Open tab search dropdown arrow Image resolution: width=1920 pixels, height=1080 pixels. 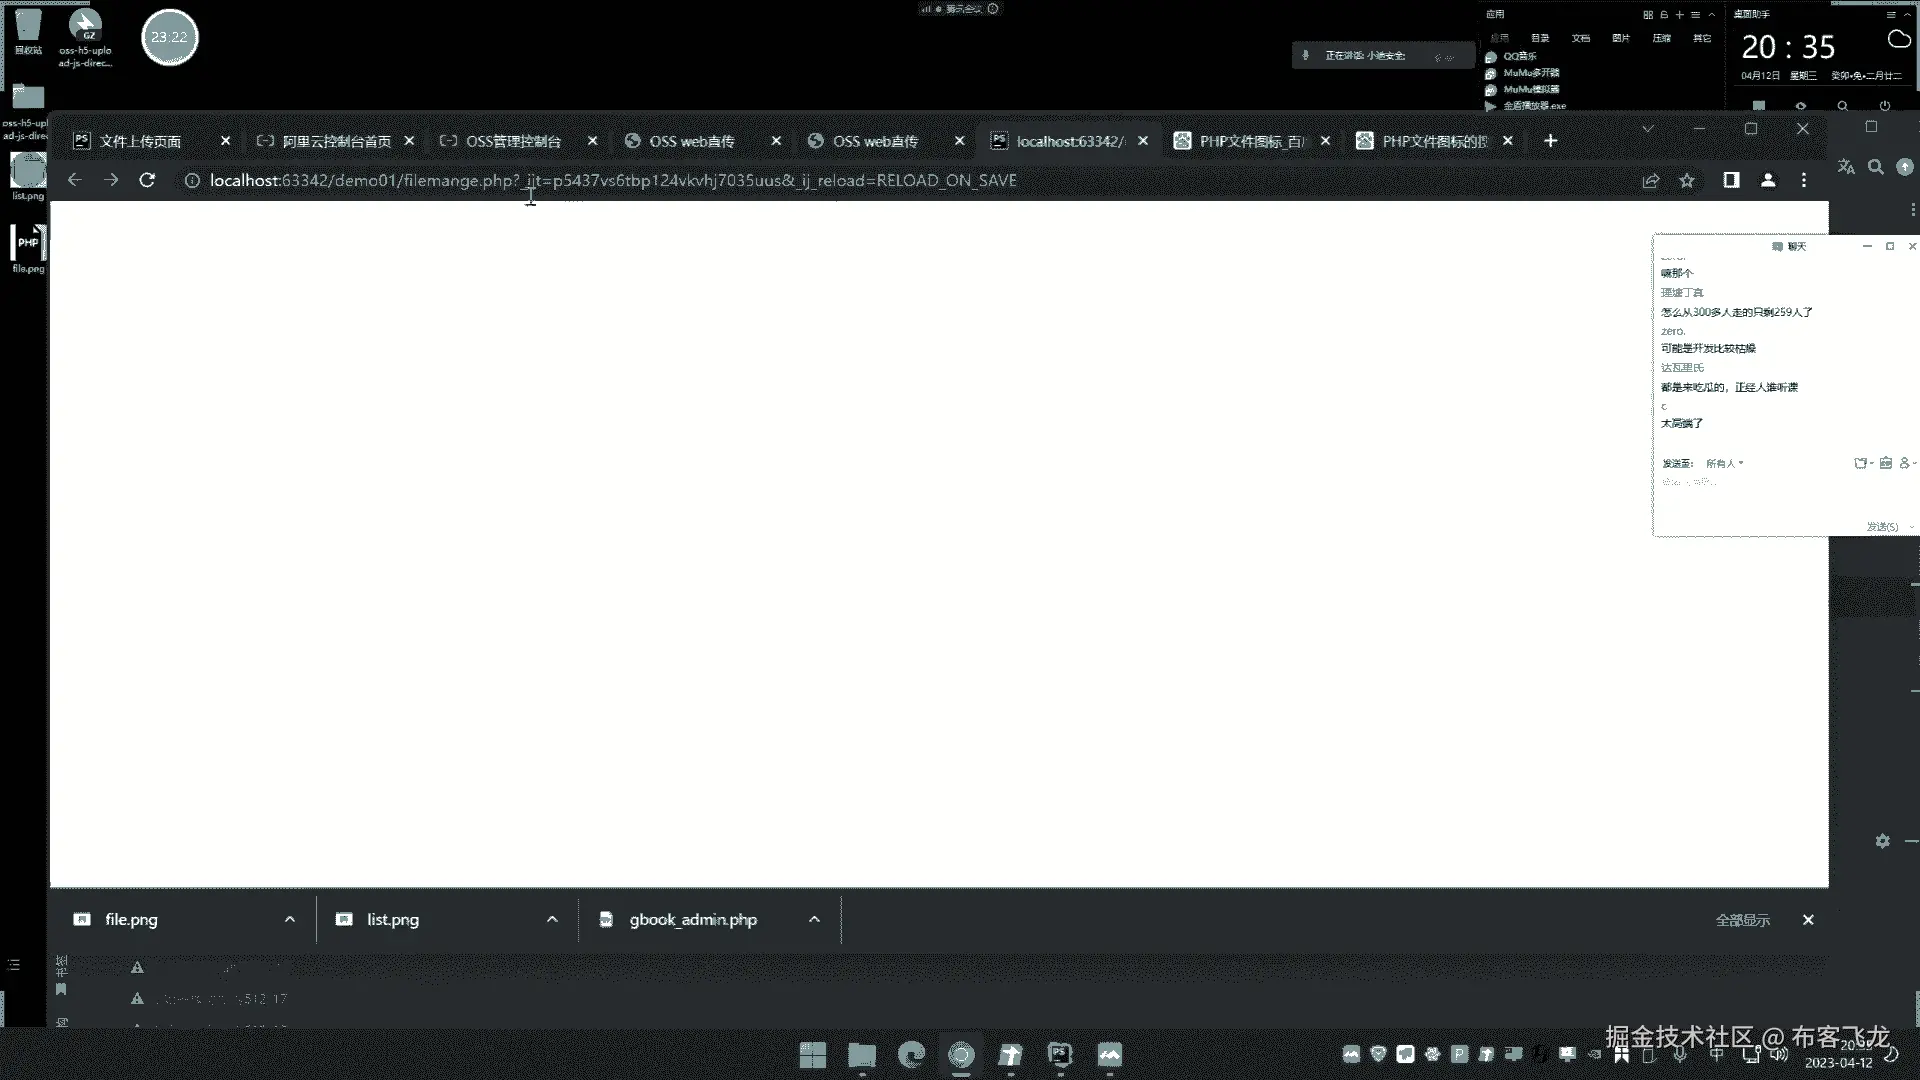tap(1648, 129)
